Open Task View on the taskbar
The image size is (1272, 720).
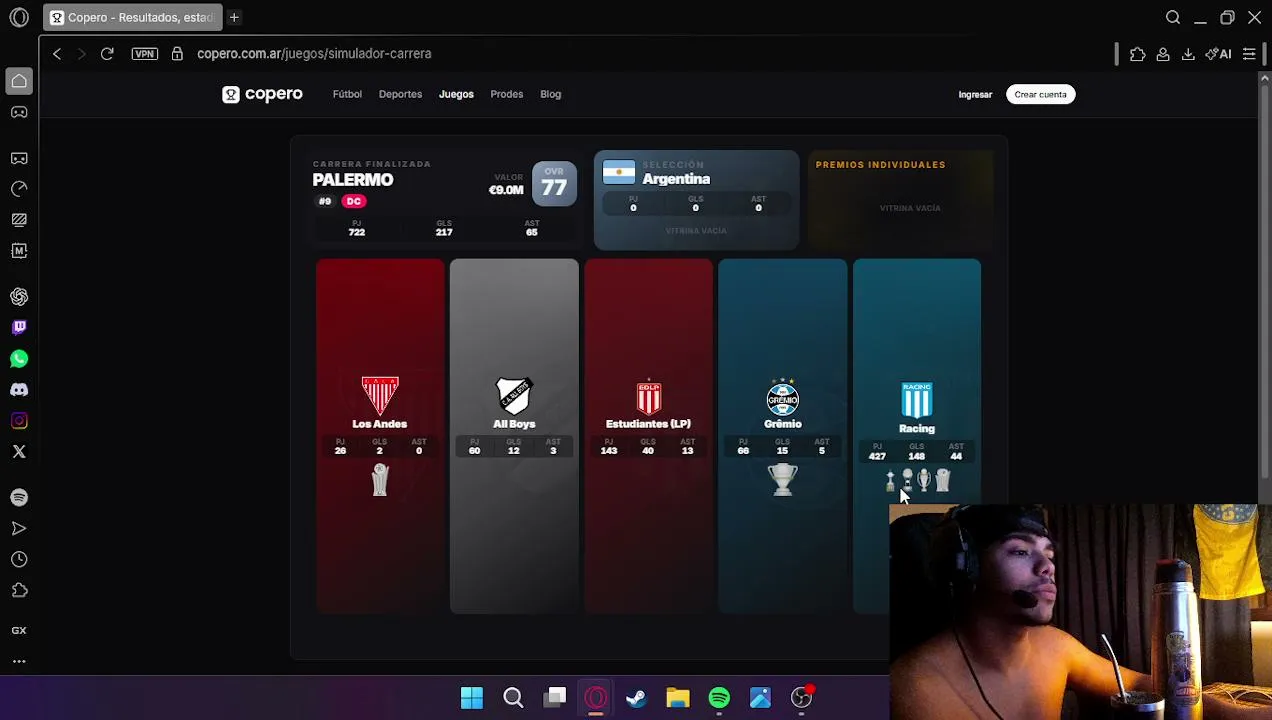pos(555,698)
